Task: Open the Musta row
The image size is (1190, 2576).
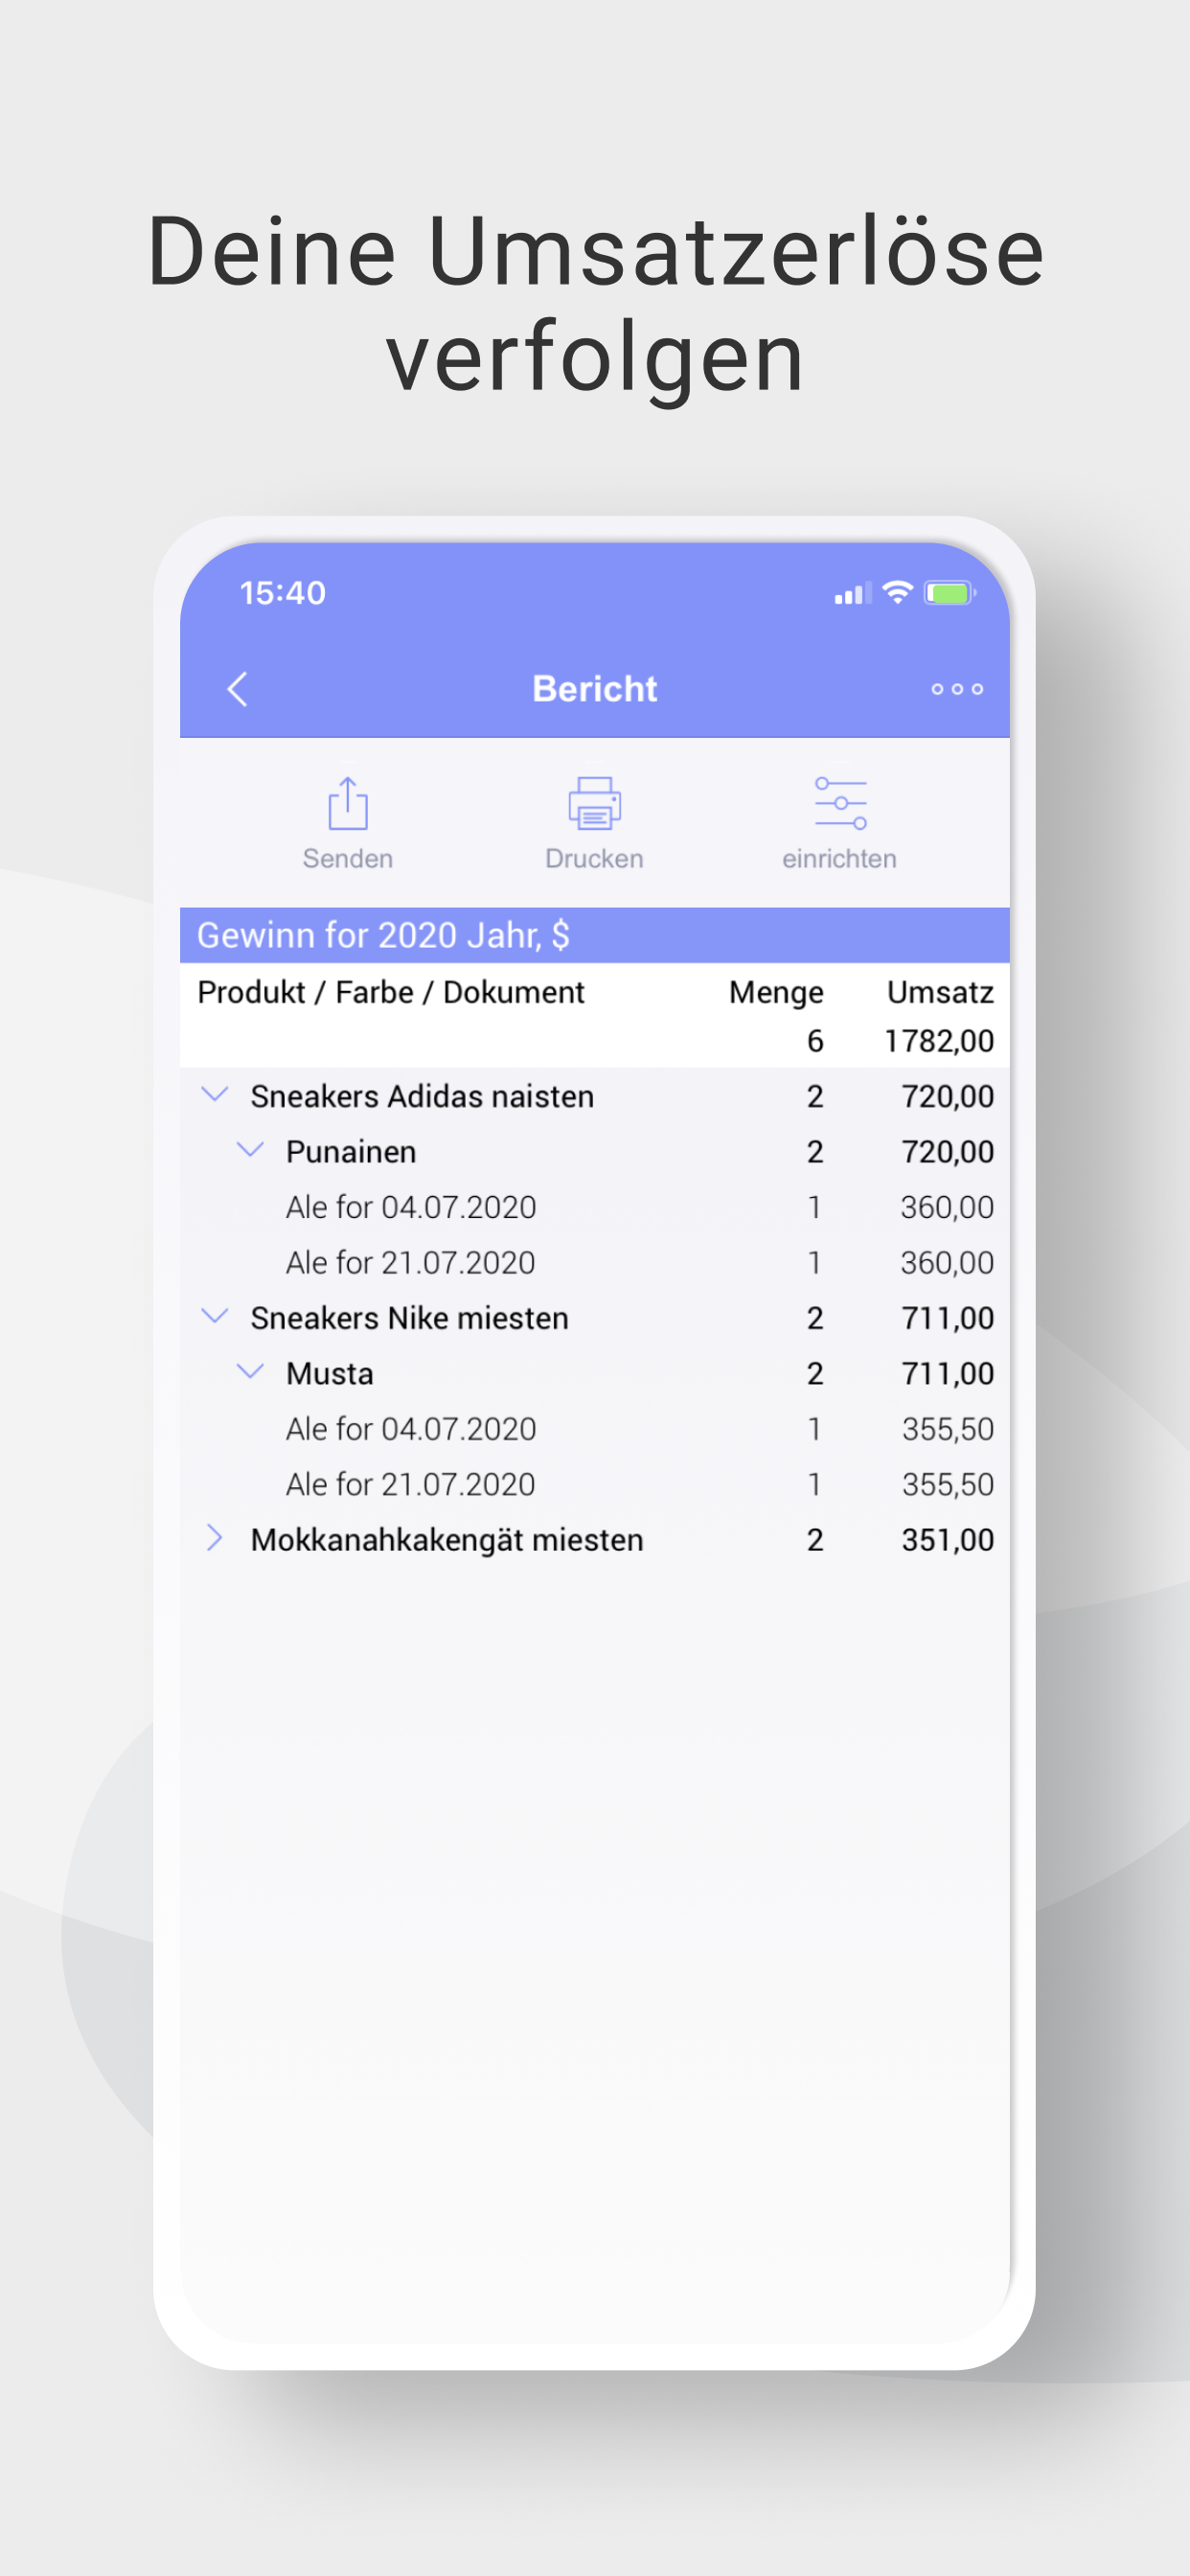Action: (x=595, y=1374)
